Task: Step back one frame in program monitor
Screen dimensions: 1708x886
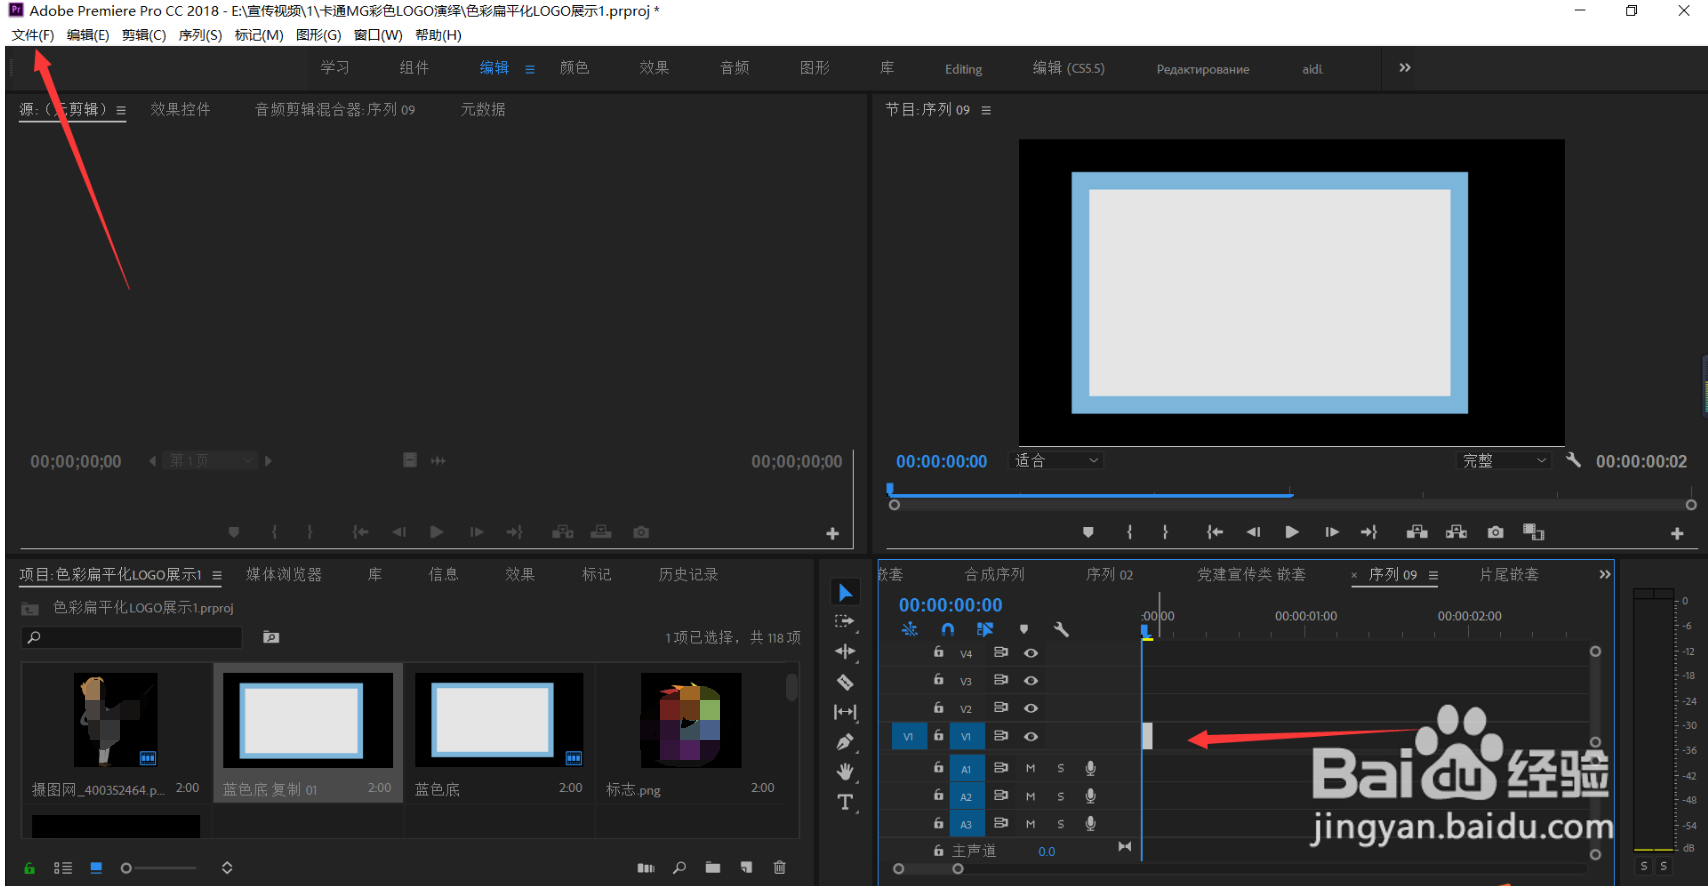Action: pos(1253,532)
